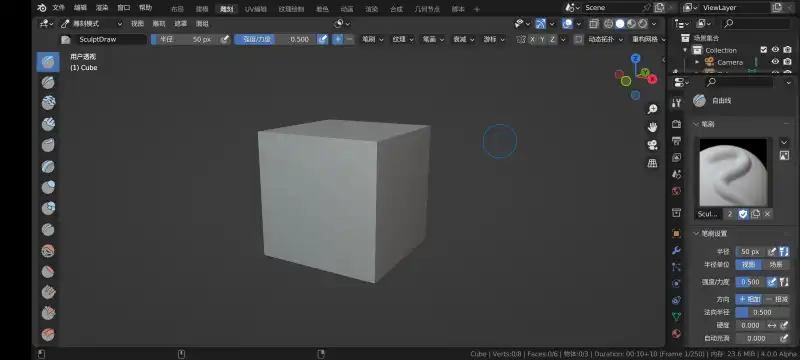Click the header 半径 radius slider
800x360 pixels.
pyautogui.click(x=185, y=39)
